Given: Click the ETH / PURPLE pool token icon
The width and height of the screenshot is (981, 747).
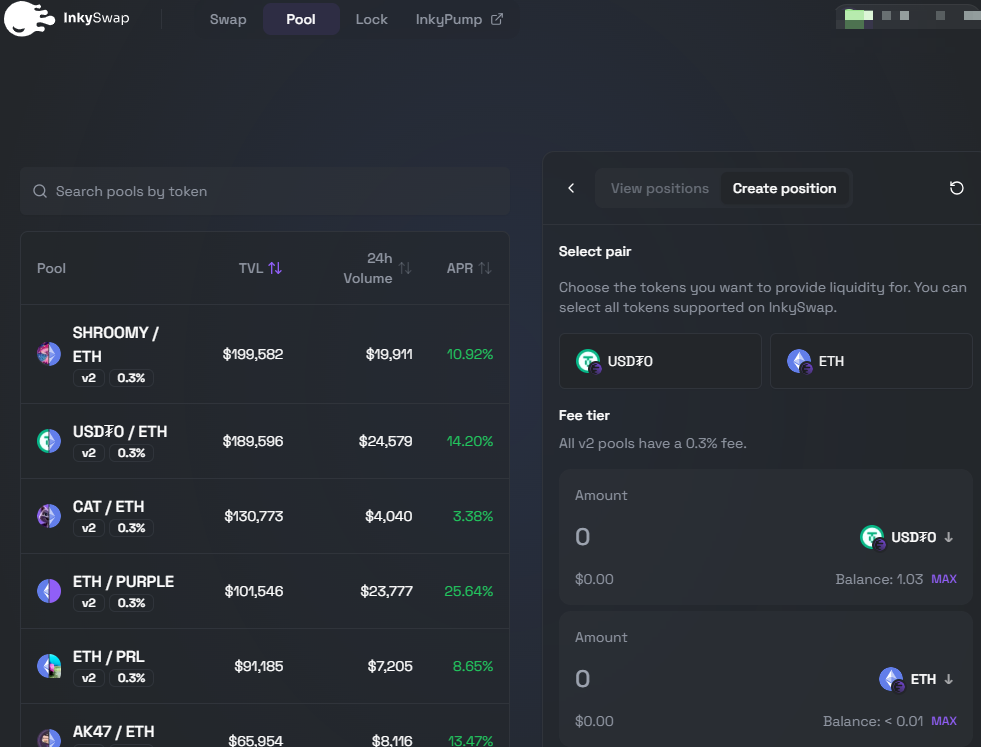Looking at the screenshot, I should tap(49, 591).
